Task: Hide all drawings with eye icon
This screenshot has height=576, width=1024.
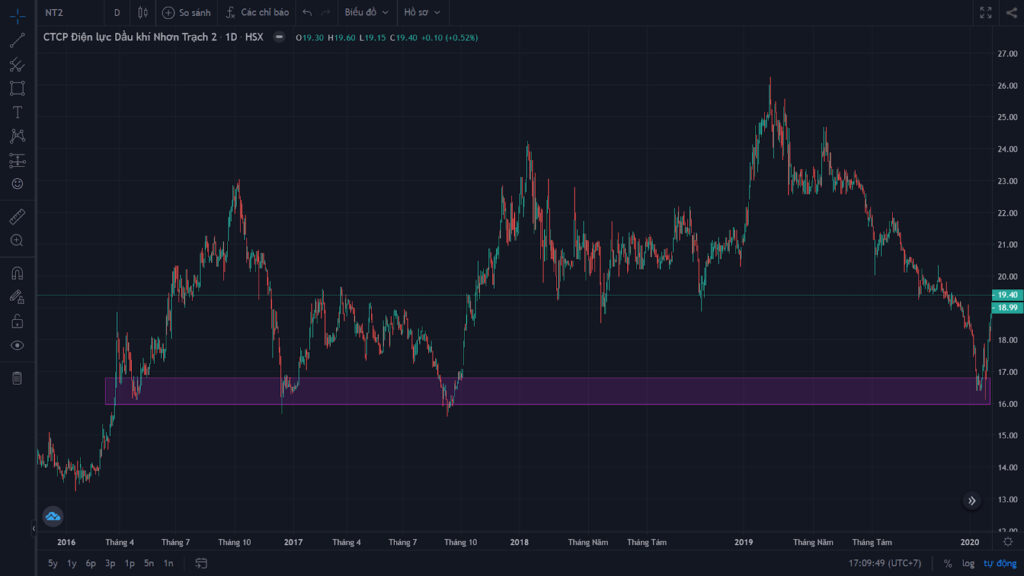Action: [x=18, y=345]
